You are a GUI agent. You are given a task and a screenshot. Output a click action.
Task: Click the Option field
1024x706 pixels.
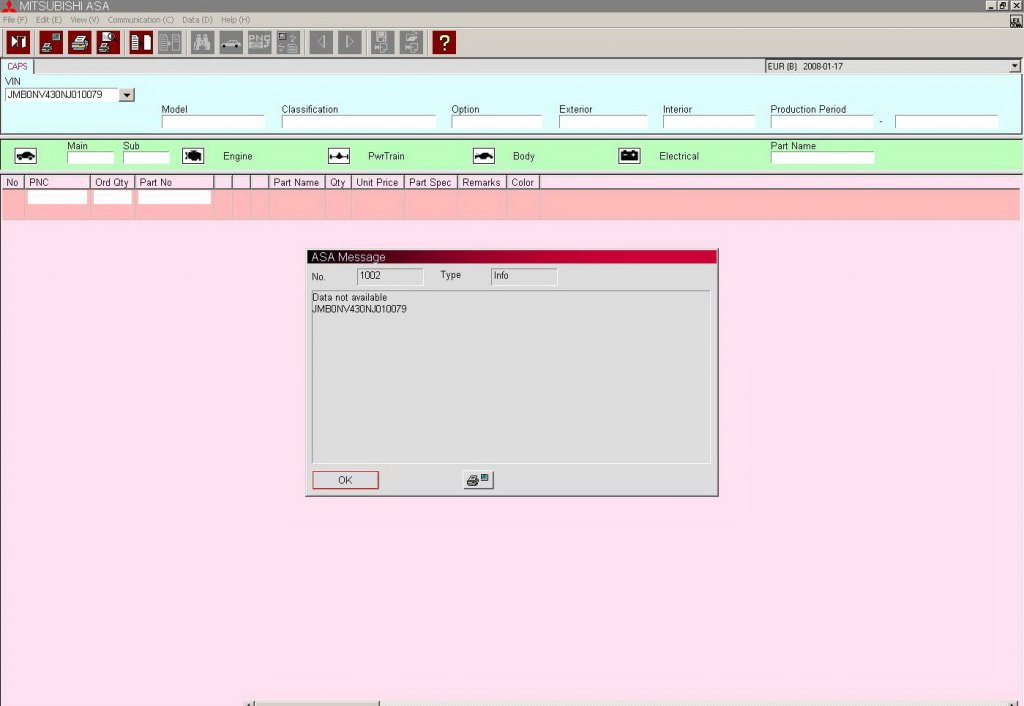[x=496, y=122]
